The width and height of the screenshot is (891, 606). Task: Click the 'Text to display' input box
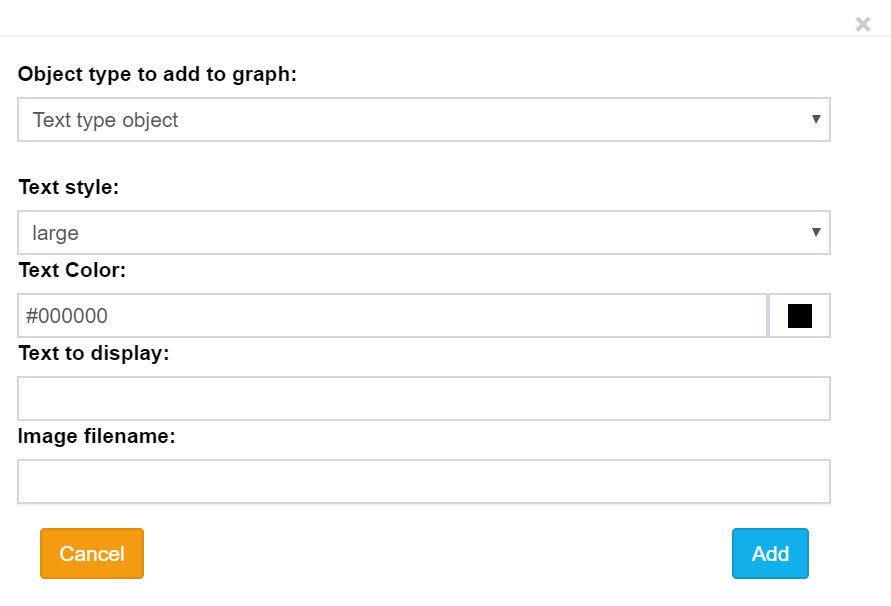tap(424, 398)
